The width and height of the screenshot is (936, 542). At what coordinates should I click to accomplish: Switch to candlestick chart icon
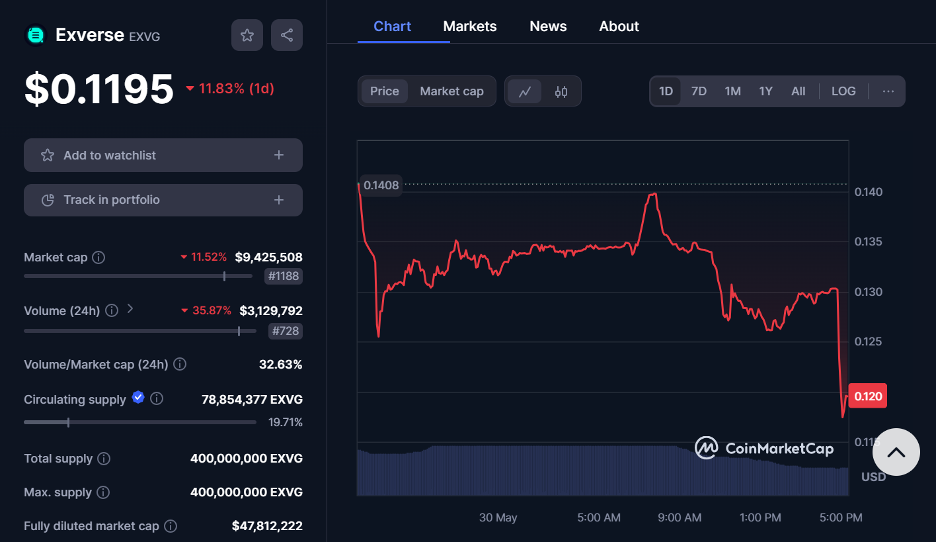(561, 91)
